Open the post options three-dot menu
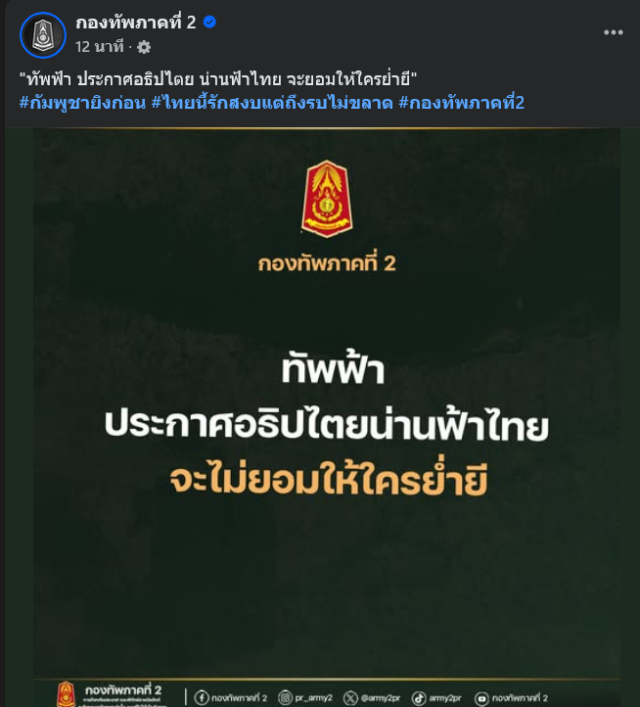Screen dimensions: 640x707 tap(613, 32)
